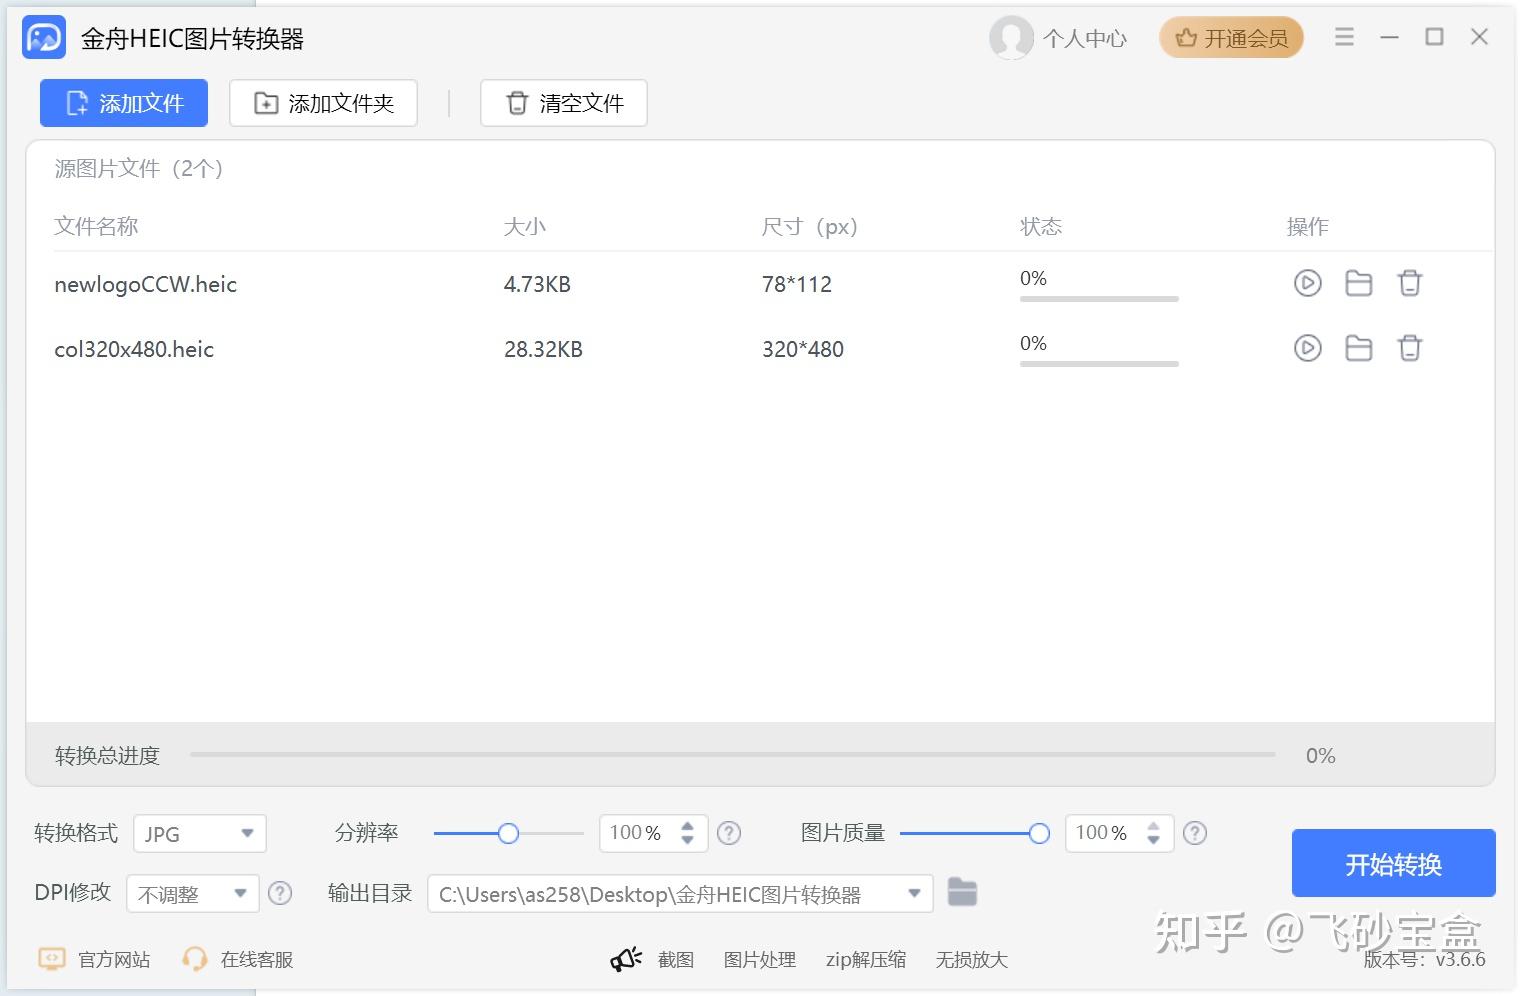Open resolution help question mark icon
Screen dimensions: 1521x996
729,833
